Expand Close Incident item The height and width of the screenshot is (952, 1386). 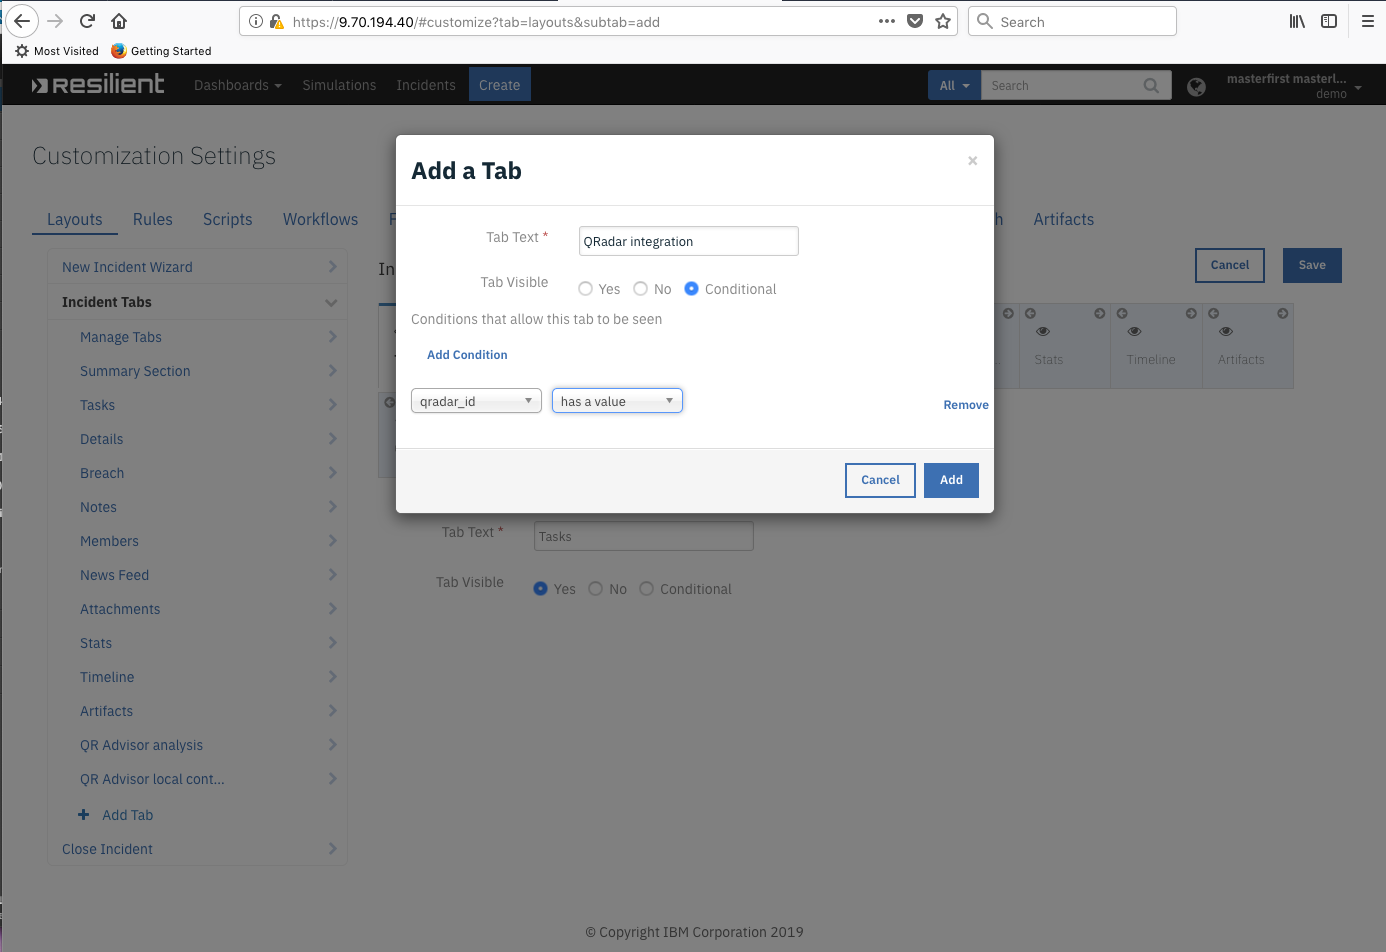pos(332,849)
